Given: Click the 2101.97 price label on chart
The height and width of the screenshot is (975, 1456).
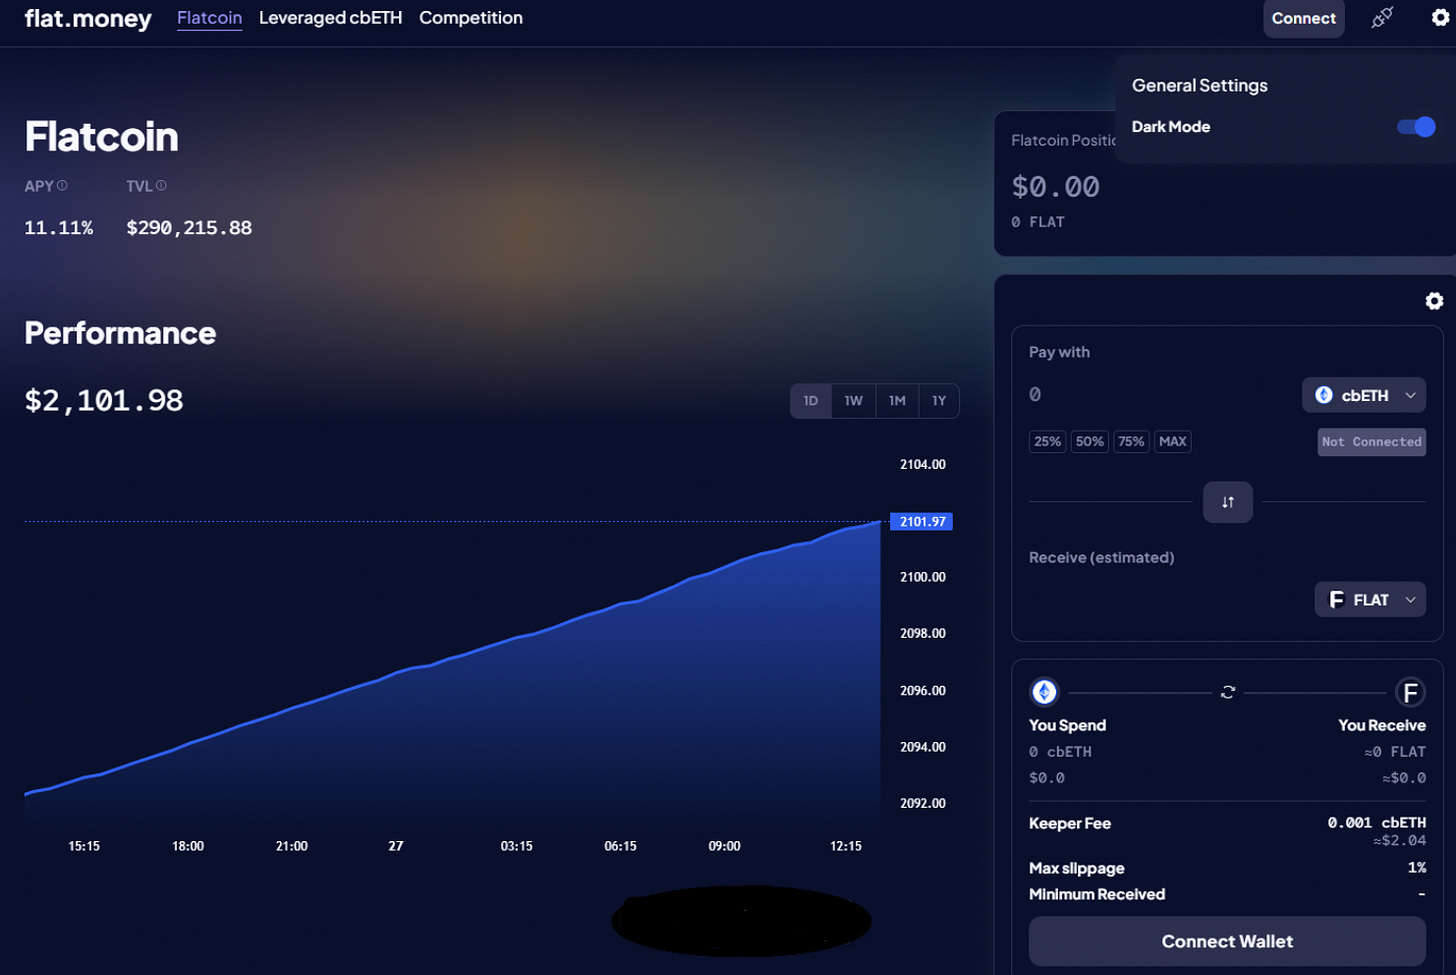Looking at the screenshot, I should click(921, 522).
